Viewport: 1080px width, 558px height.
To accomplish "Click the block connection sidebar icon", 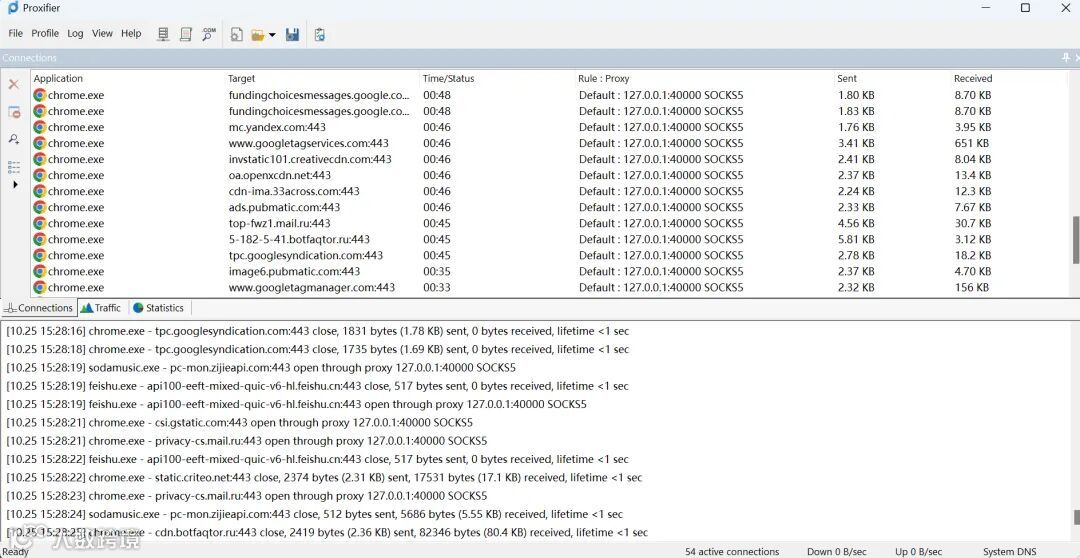I will 14,112.
